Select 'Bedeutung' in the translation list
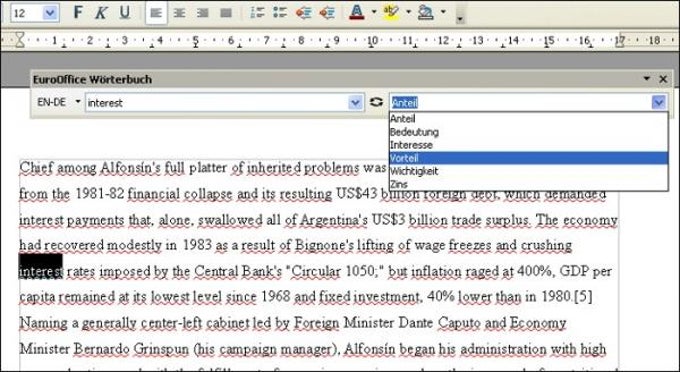680x372 pixels. click(528, 132)
